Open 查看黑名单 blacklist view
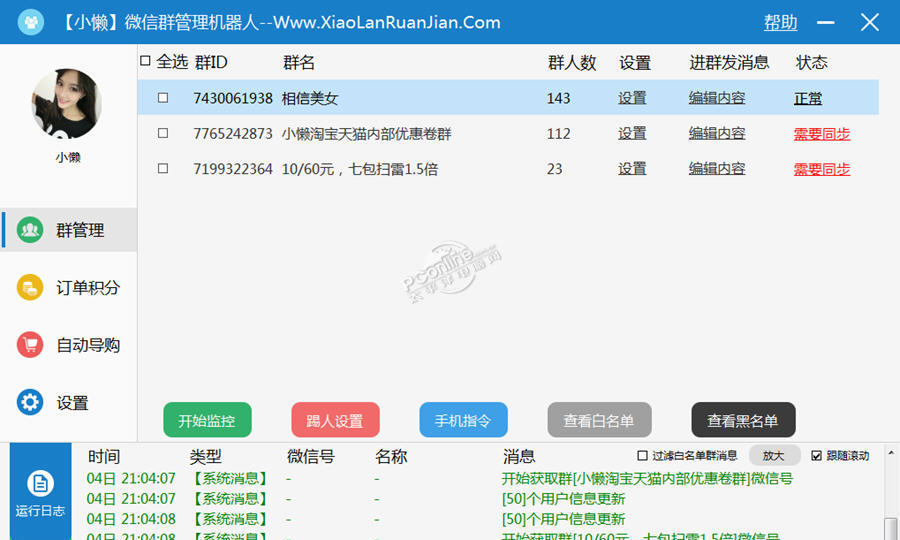This screenshot has height=540, width=900. click(x=743, y=421)
